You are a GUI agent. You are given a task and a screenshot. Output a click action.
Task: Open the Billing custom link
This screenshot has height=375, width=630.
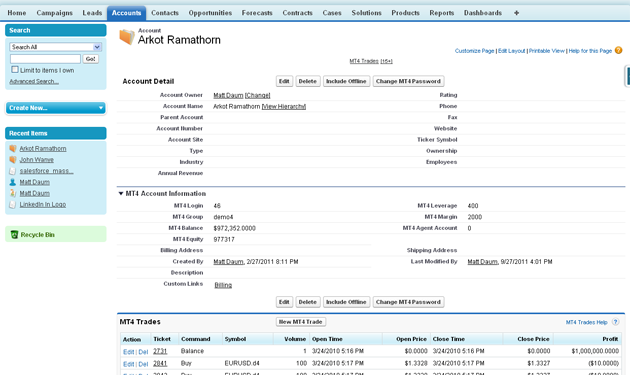[223, 285]
